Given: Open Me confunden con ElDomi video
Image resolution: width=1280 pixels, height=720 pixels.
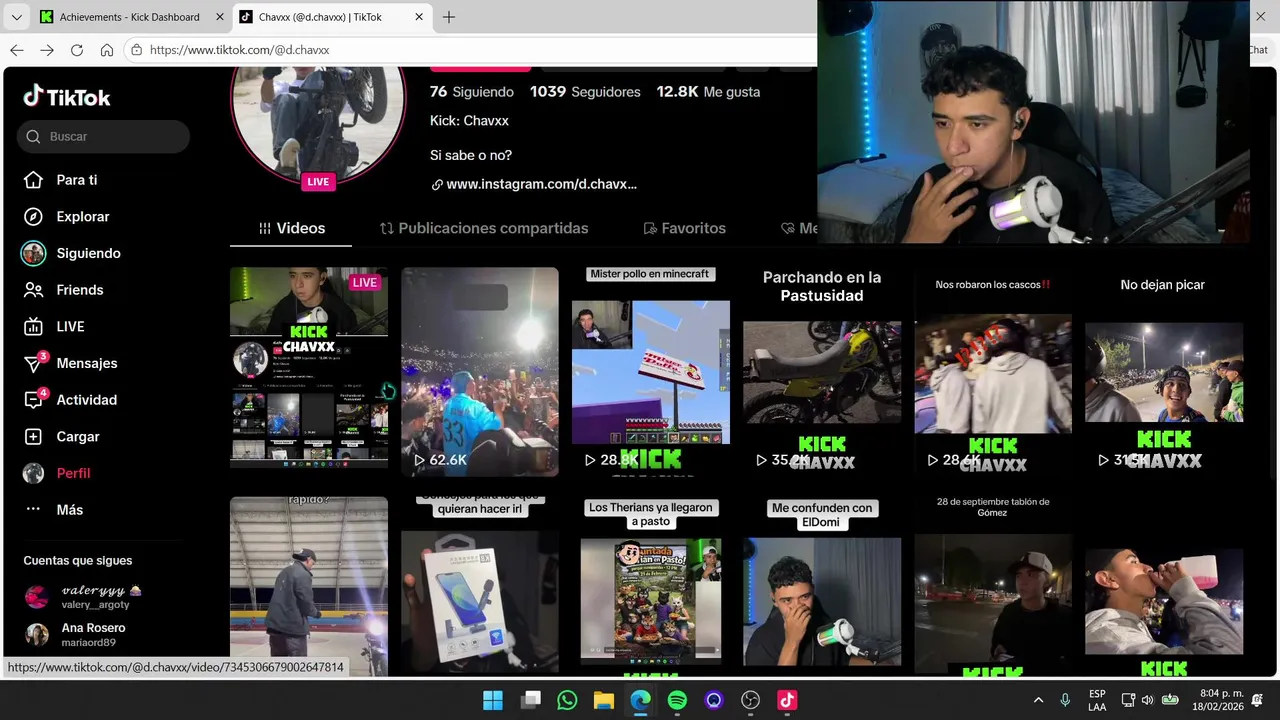Looking at the screenshot, I should [822, 586].
